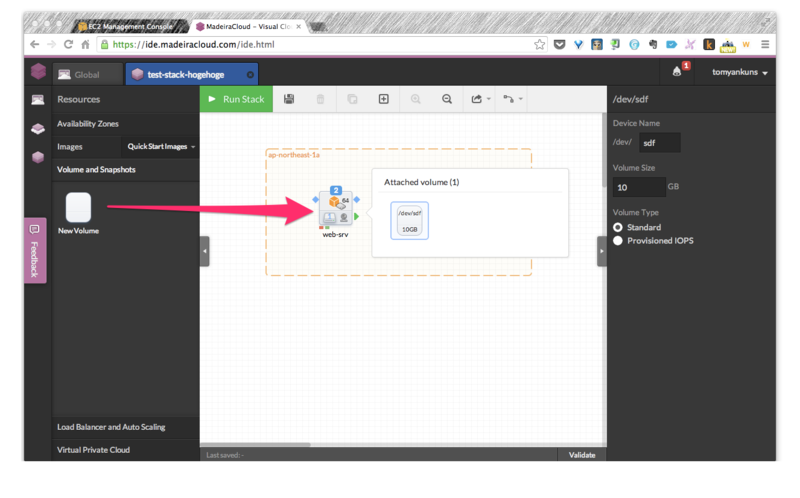Click the Validate button
This screenshot has width=800, height=498.
coord(582,455)
